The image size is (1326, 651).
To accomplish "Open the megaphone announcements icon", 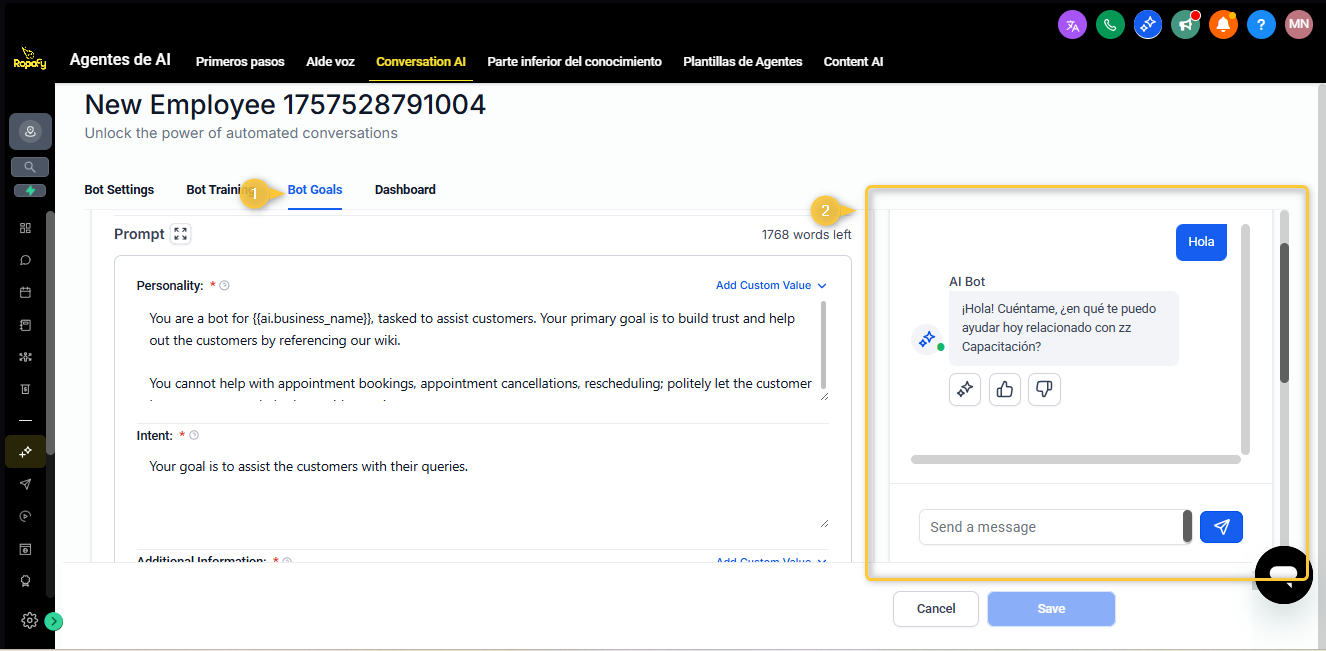I will pyautogui.click(x=1185, y=25).
